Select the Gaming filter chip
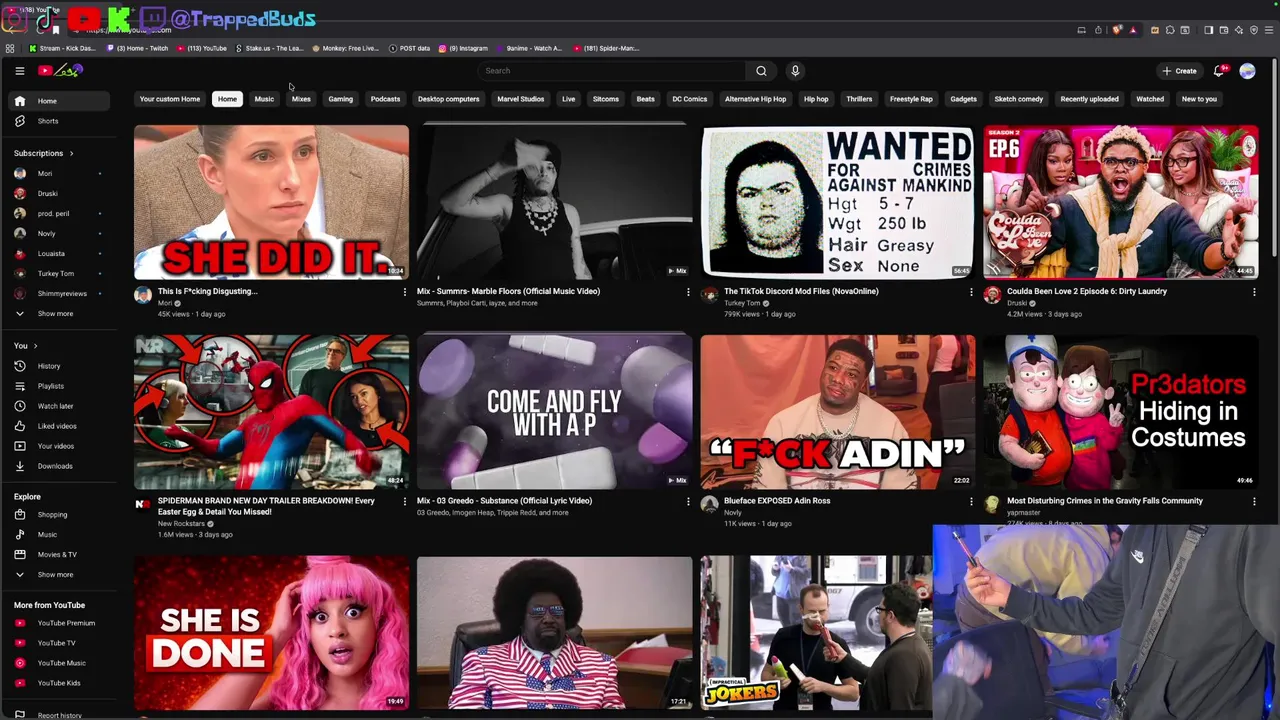 (x=340, y=99)
